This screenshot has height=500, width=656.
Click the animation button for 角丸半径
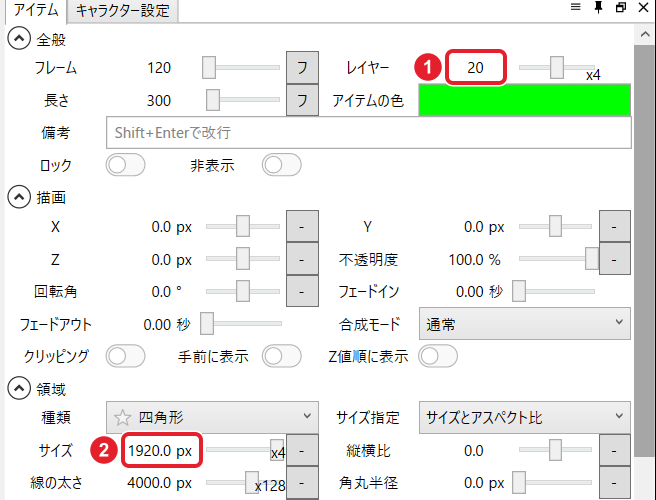615,483
